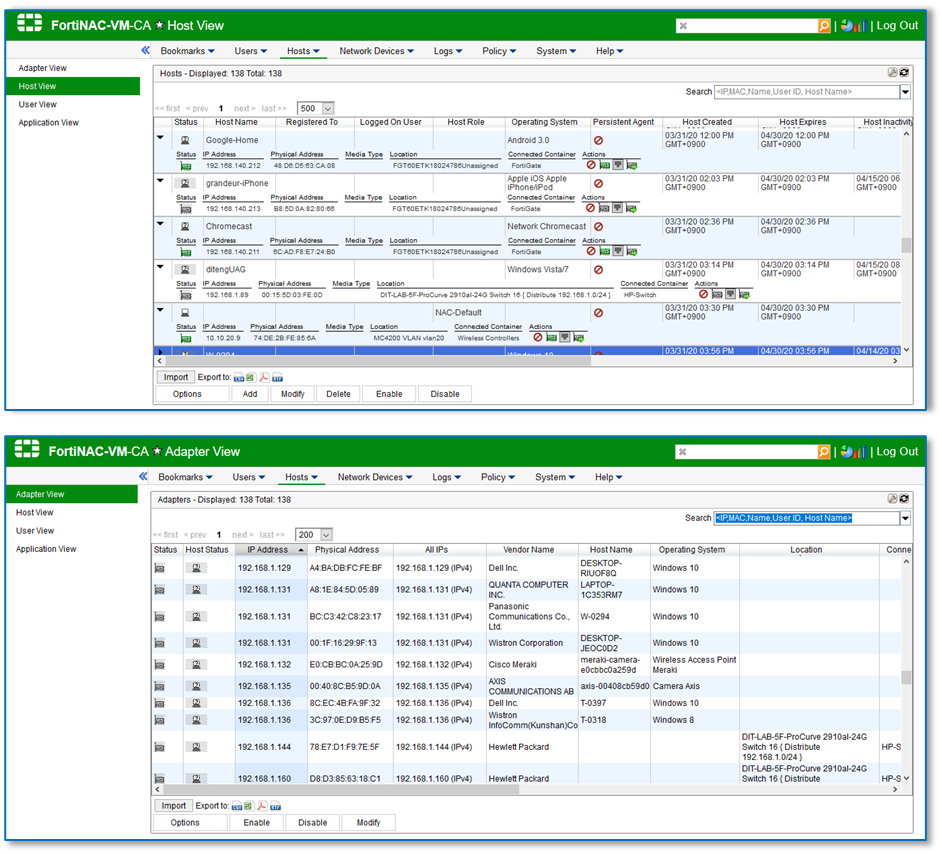Collapse the ditengUAG host row
The width and height of the screenshot is (942, 854).
(x=160, y=267)
